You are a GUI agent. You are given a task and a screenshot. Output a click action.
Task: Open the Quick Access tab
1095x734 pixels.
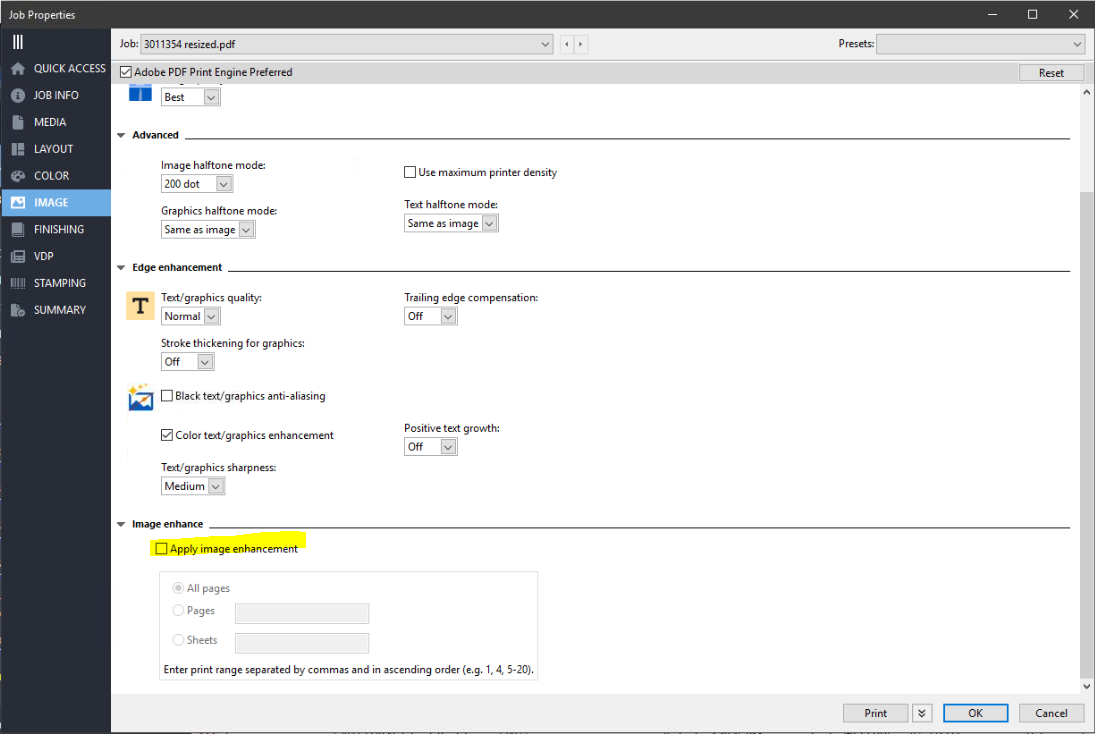[x=56, y=68]
